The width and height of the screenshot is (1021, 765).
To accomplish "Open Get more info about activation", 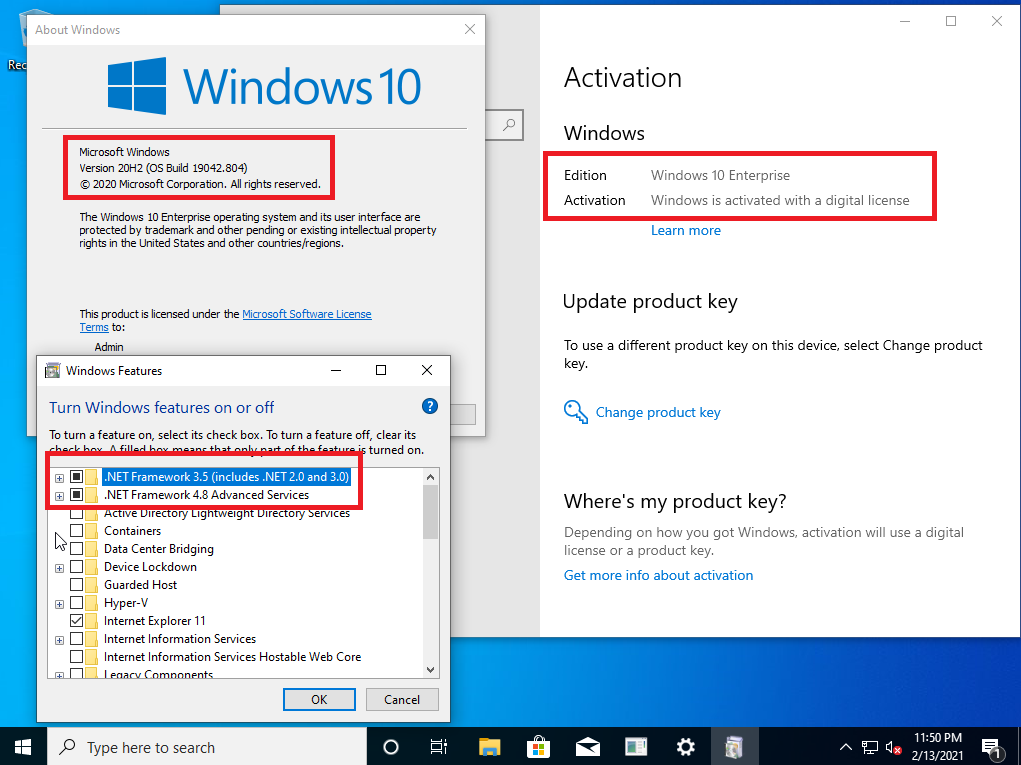I will click(658, 576).
